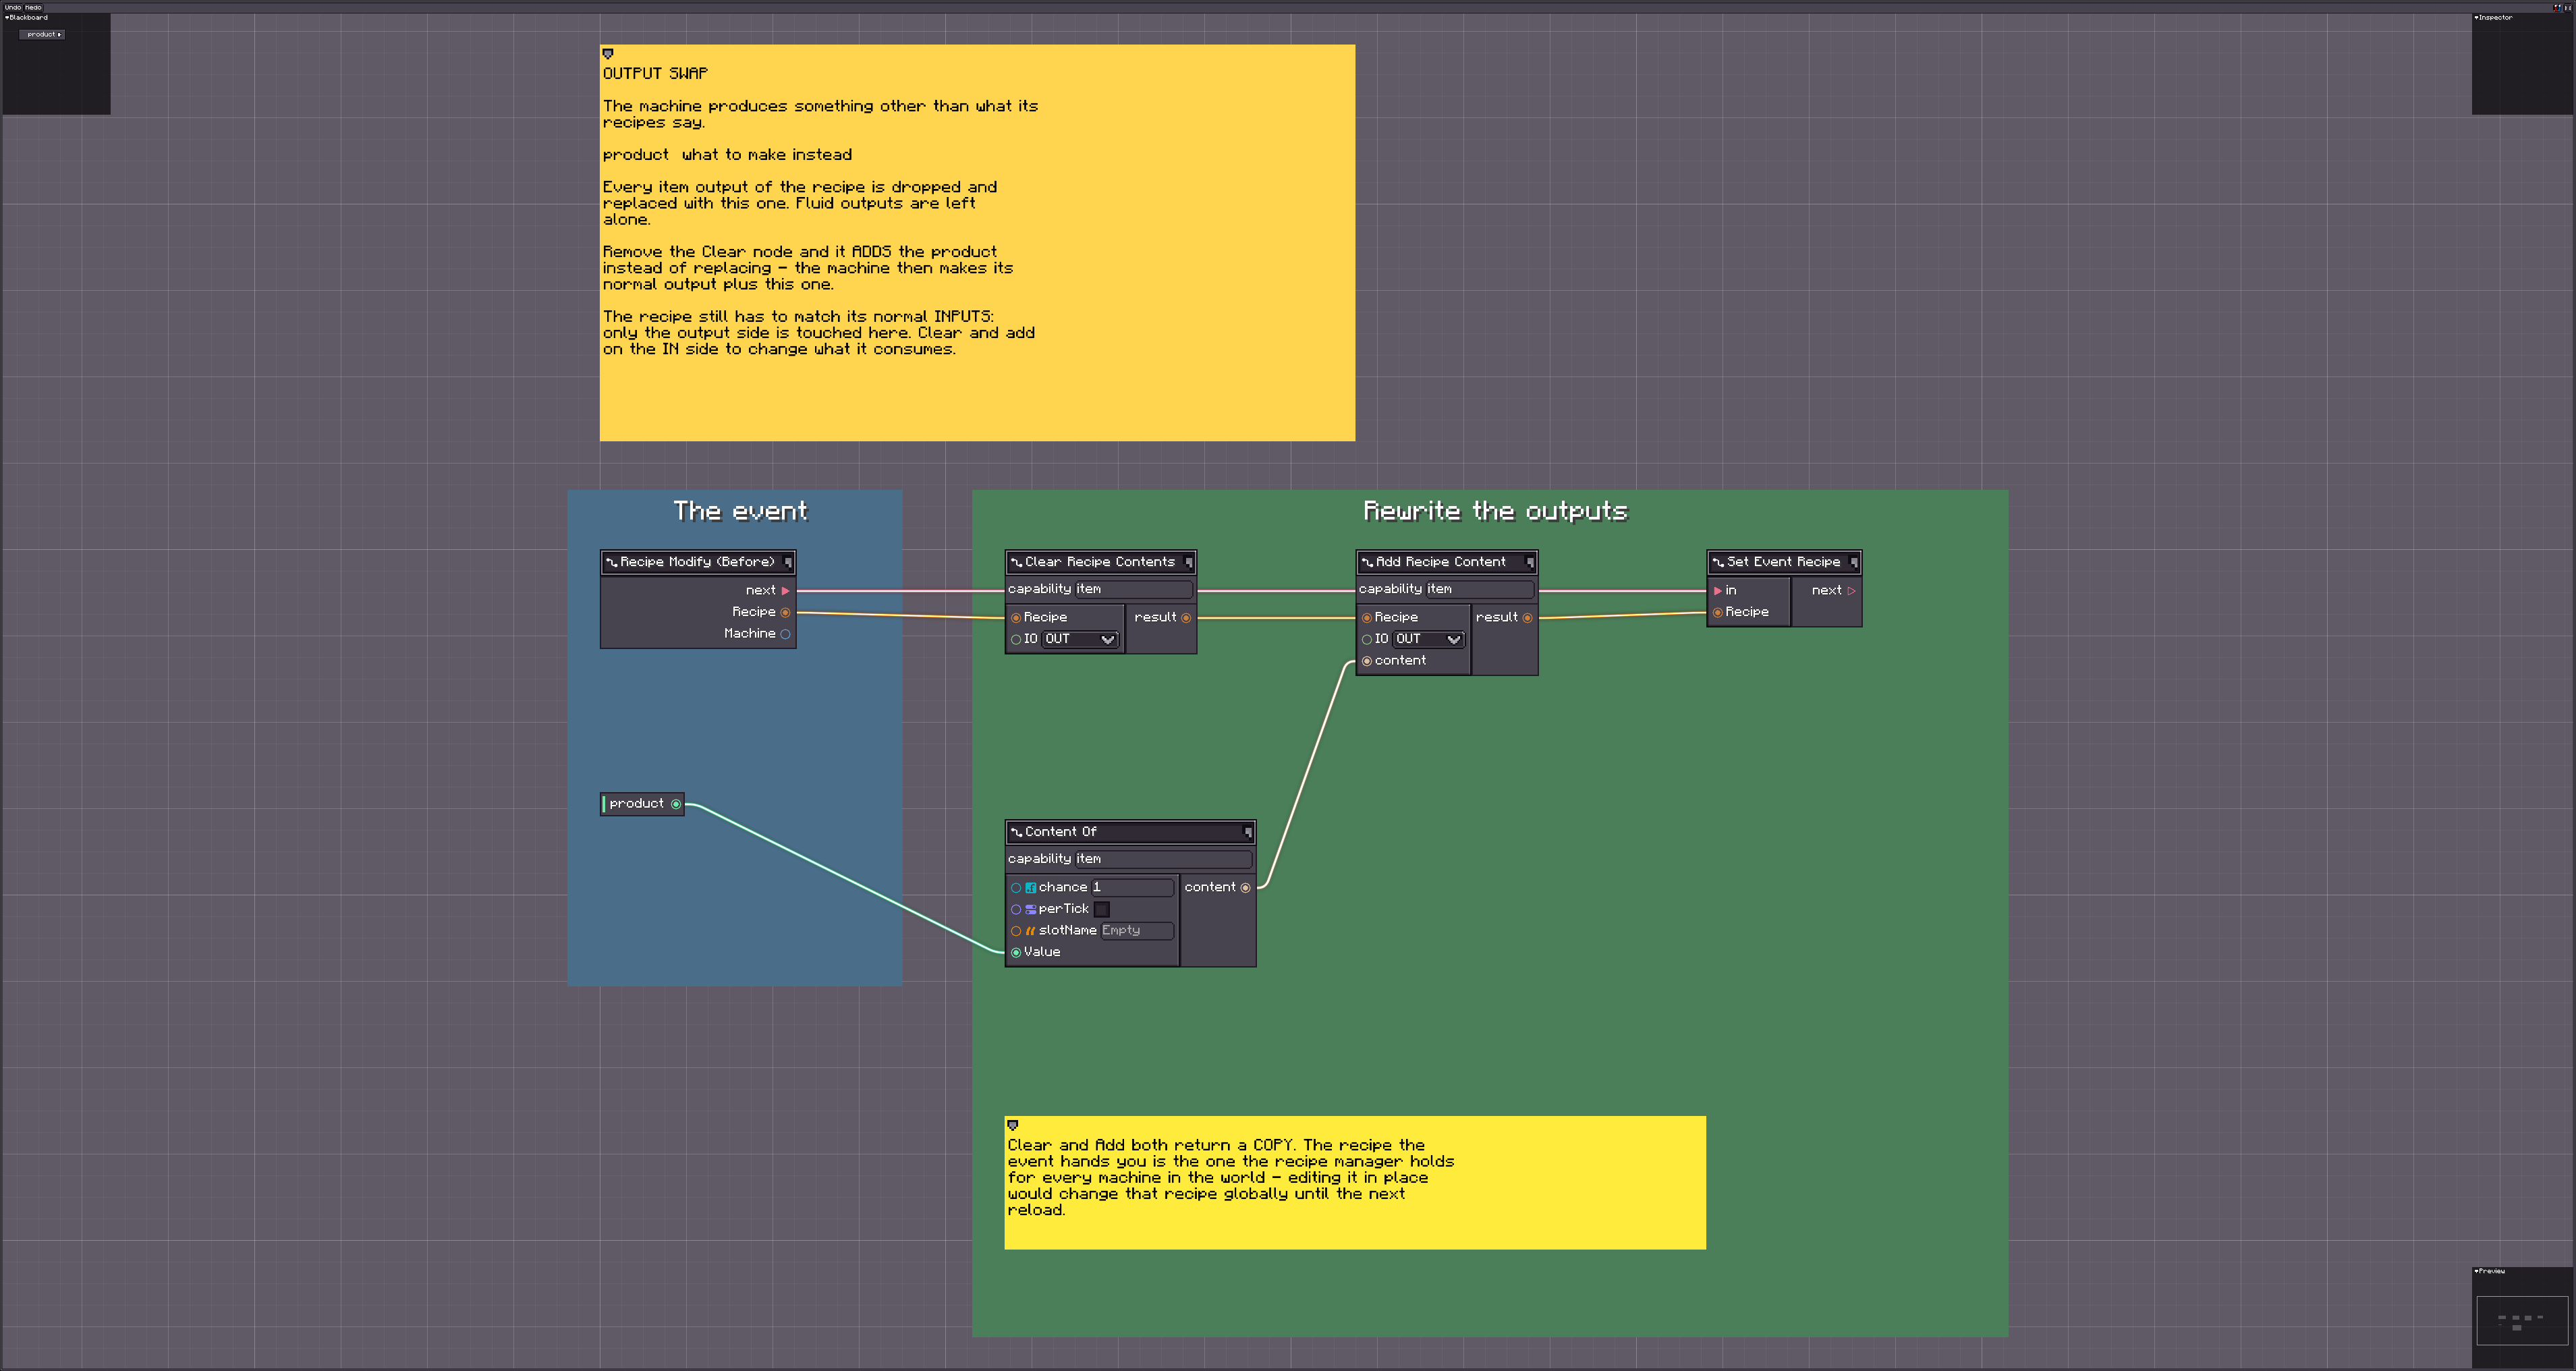Collapse the yellow COPY explanation note
The width and height of the screenshot is (2576, 1371).
pyautogui.click(x=1012, y=1125)
